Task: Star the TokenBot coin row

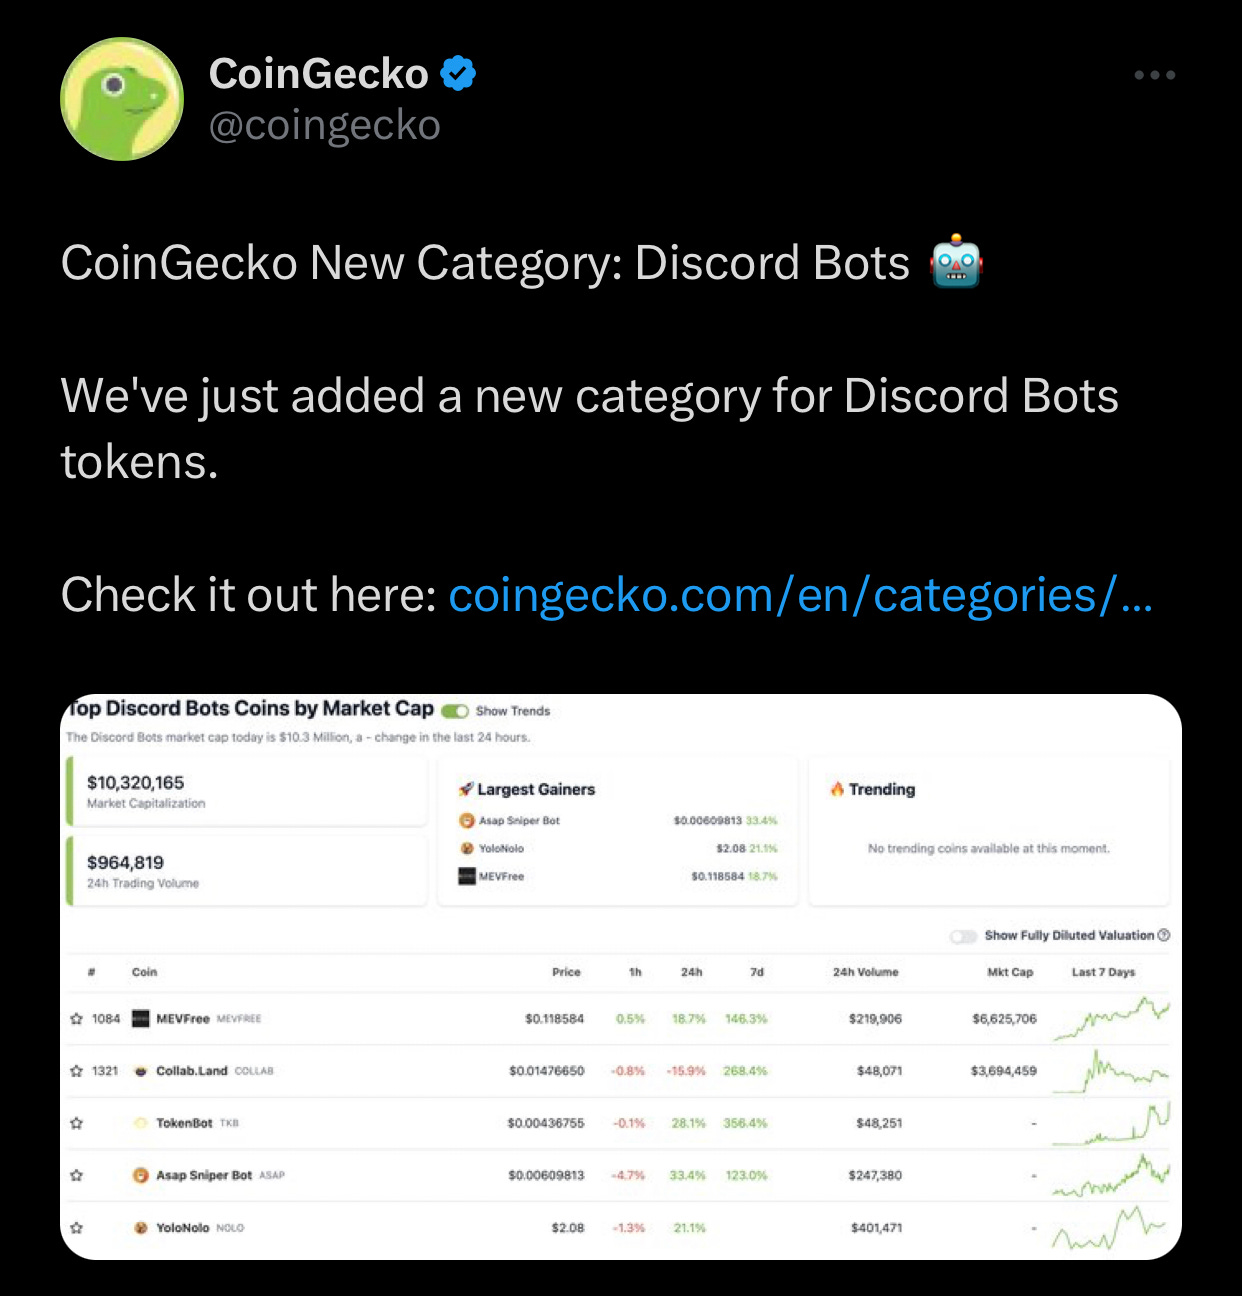Action: click(76, 1123)
